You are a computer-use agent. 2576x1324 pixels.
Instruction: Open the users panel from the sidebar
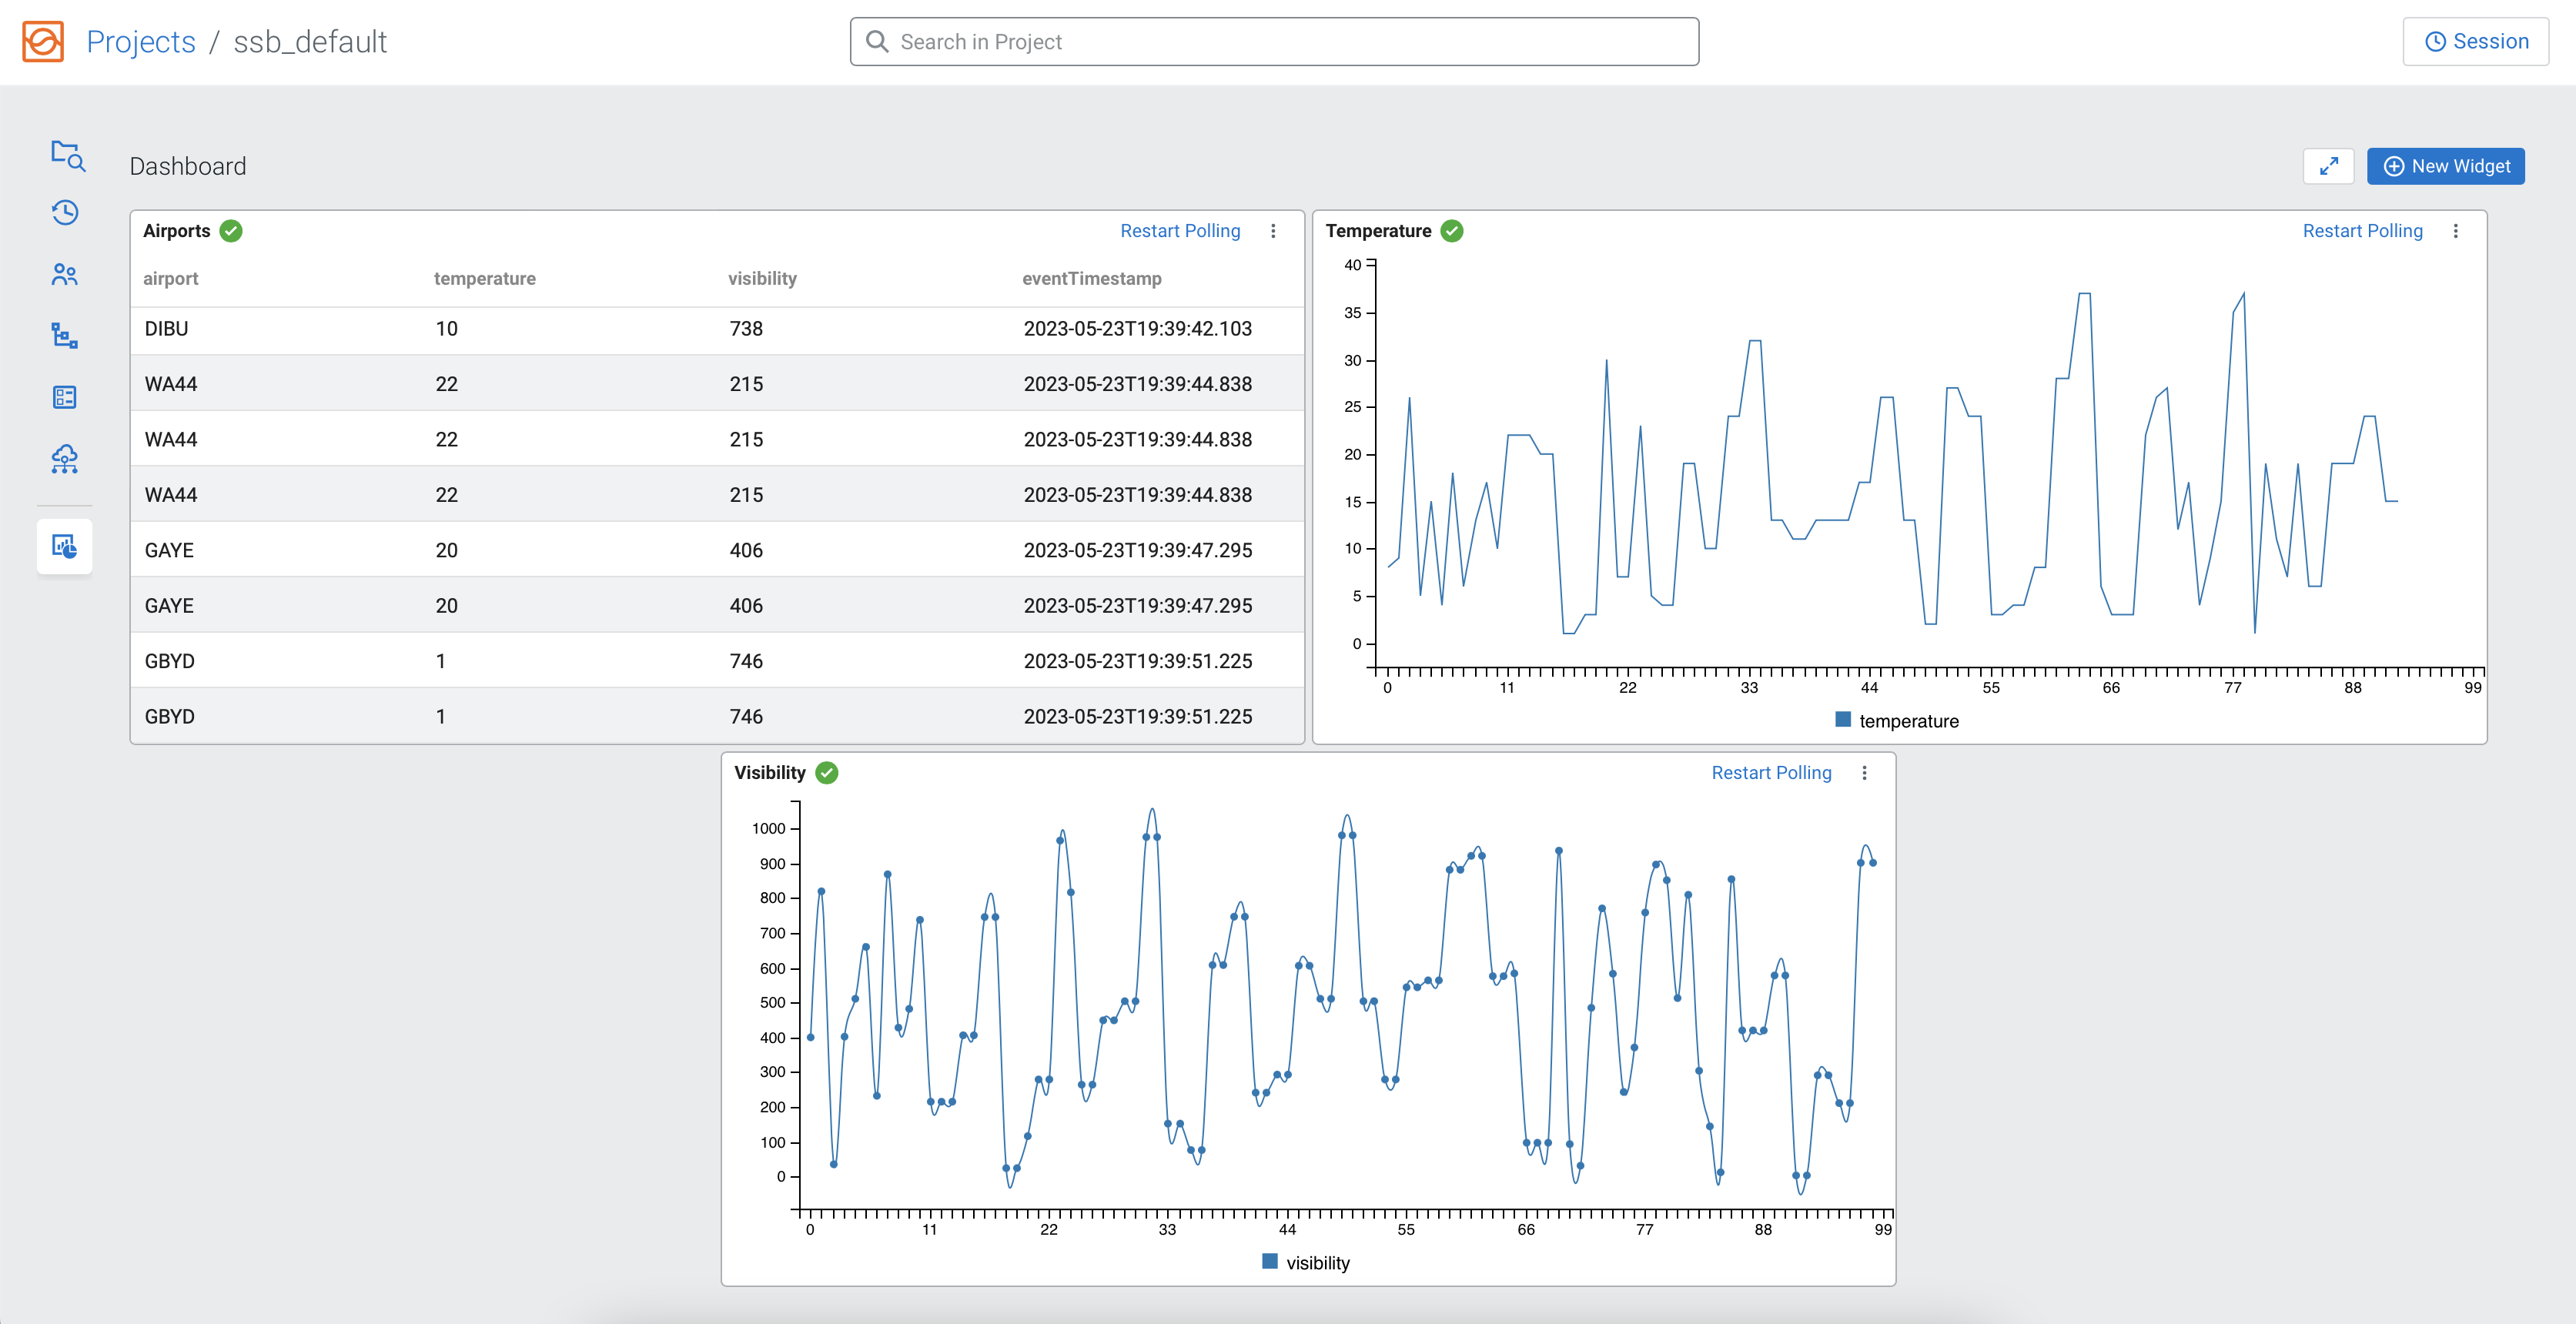[65, 273]
